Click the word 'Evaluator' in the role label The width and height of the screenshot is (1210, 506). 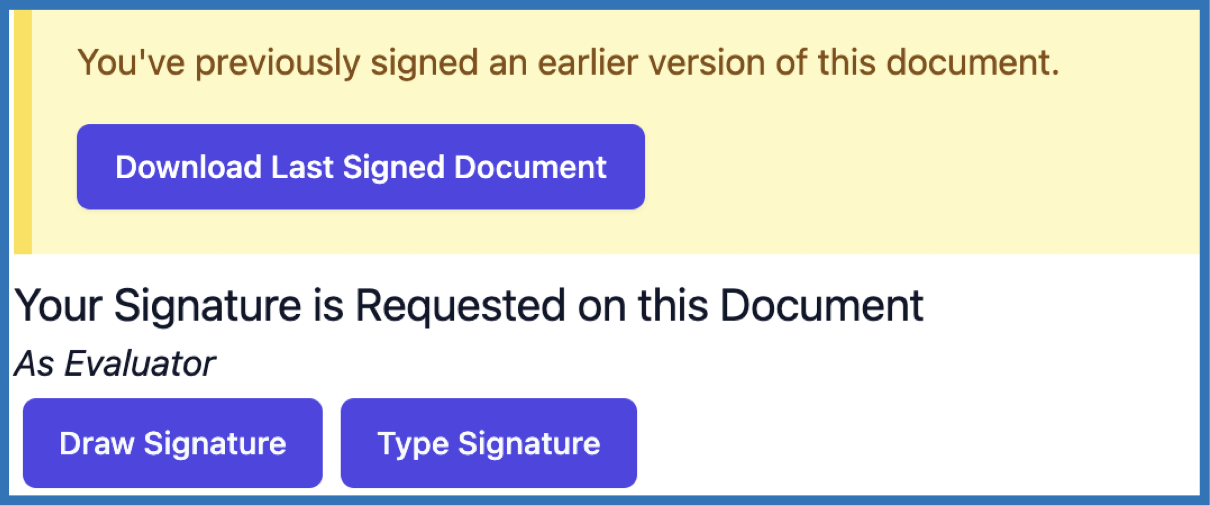[x=140, y=364]
